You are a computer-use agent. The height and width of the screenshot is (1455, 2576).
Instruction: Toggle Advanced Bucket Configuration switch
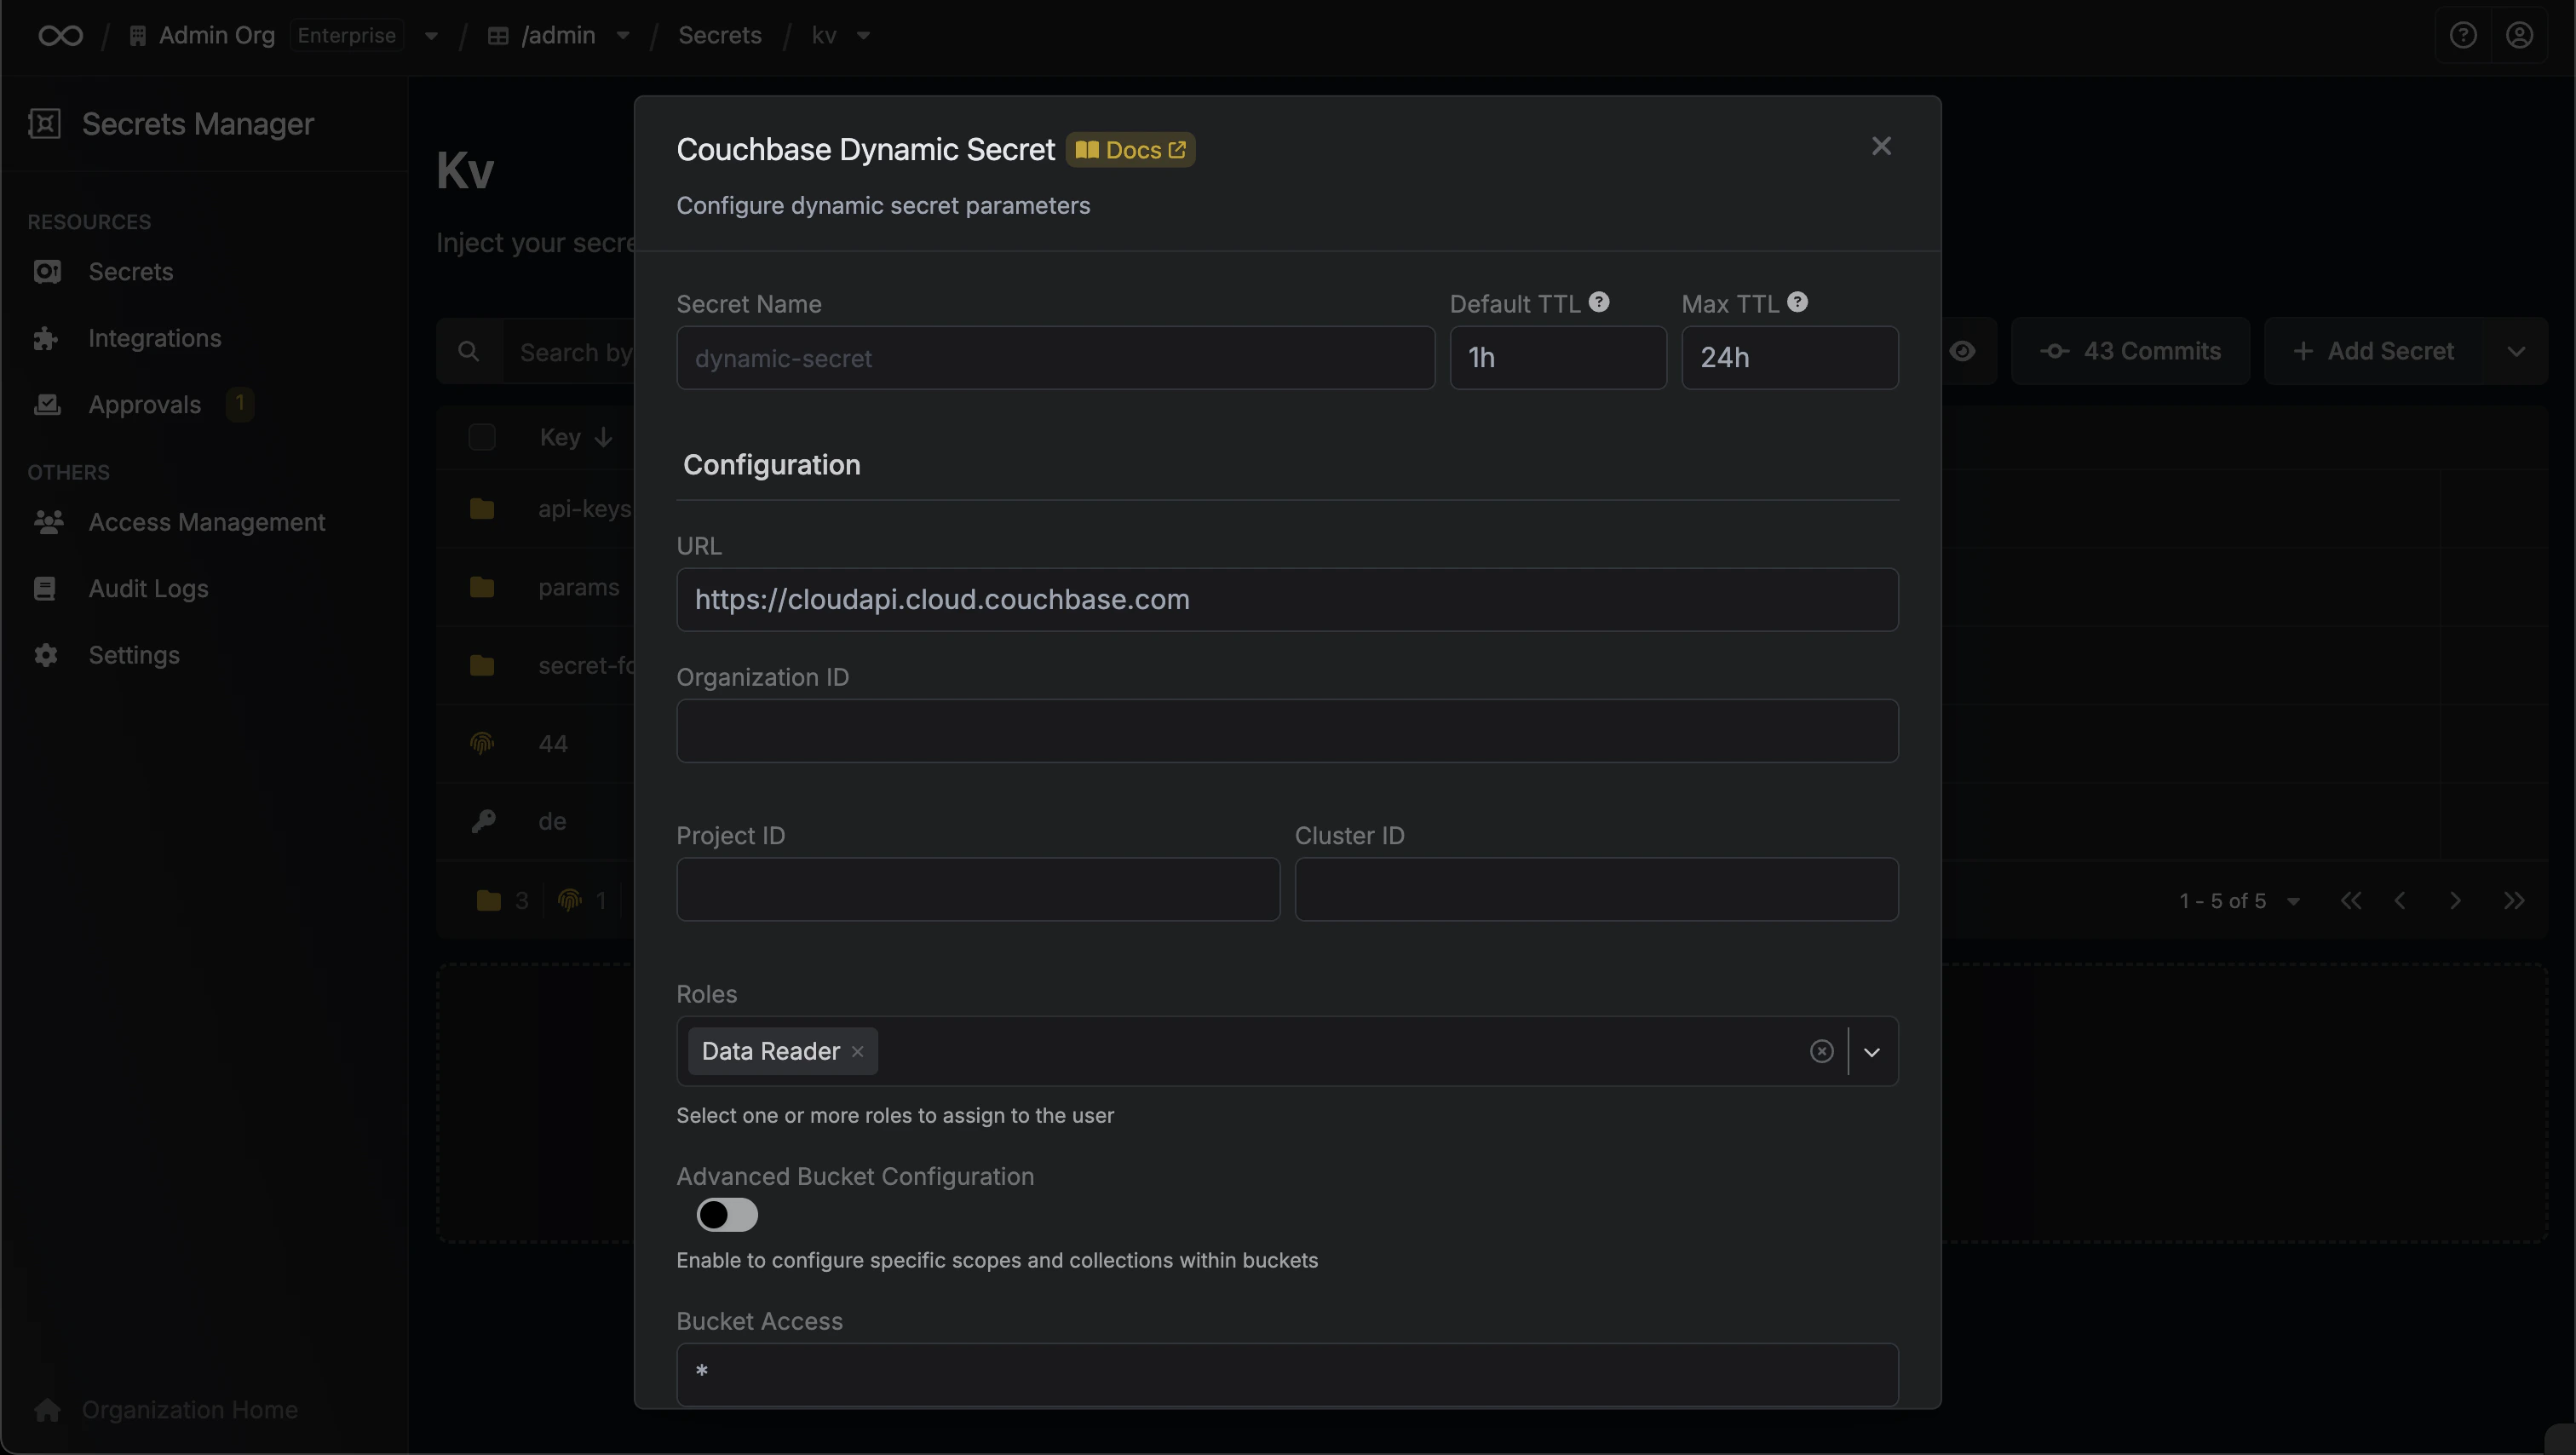pos(727,1216)
